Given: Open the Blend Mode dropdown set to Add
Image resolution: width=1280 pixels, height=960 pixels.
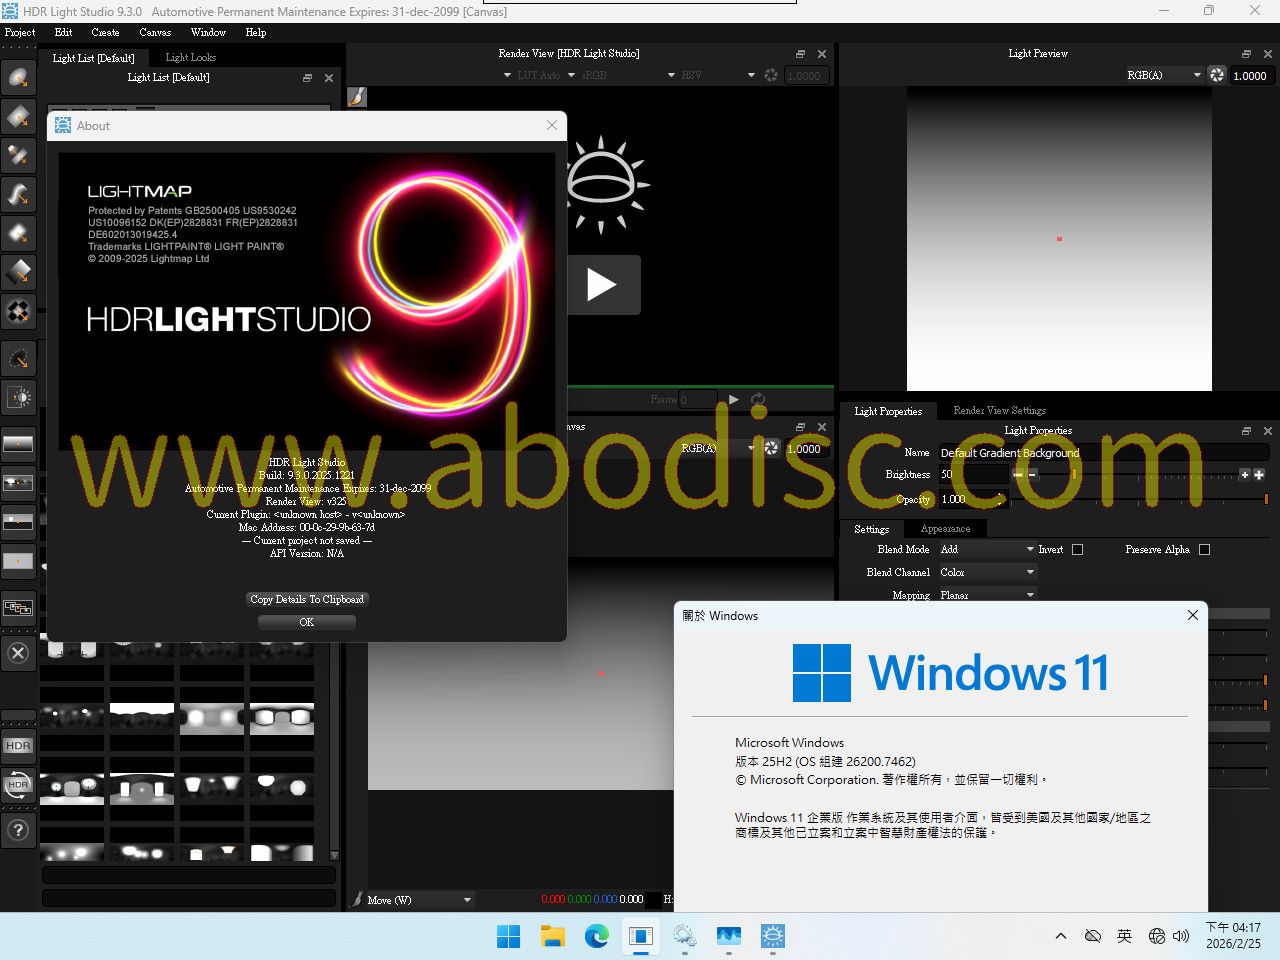Looking at the screenshot, I should coord(986,549).
